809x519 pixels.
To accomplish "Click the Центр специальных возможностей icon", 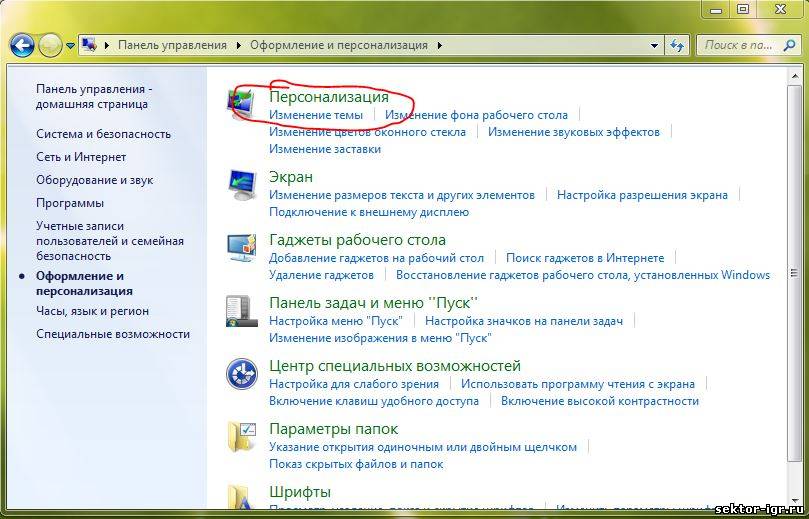I will coord(241,374).
